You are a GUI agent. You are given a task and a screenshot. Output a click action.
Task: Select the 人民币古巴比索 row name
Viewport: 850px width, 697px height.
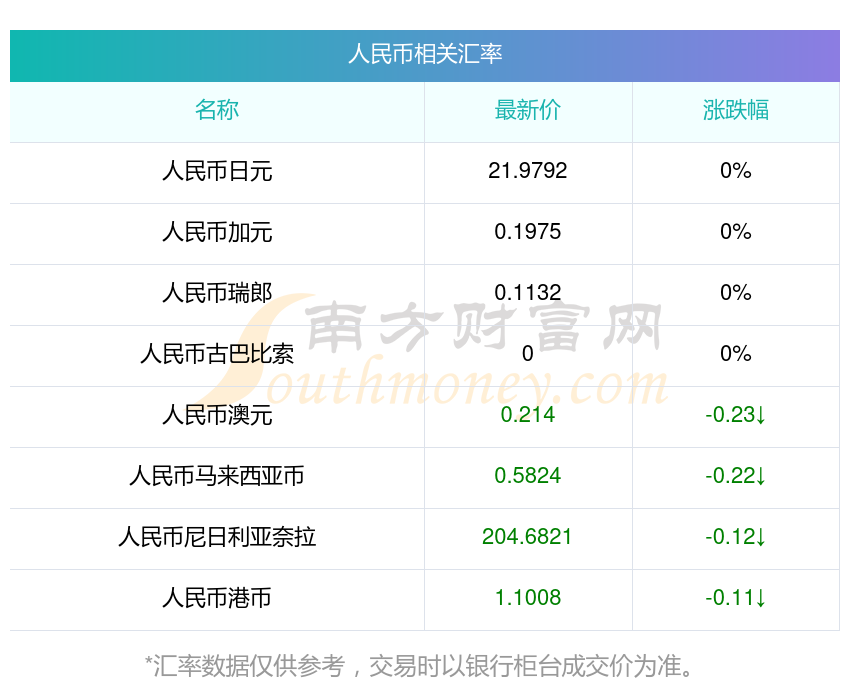click(217, 354)
